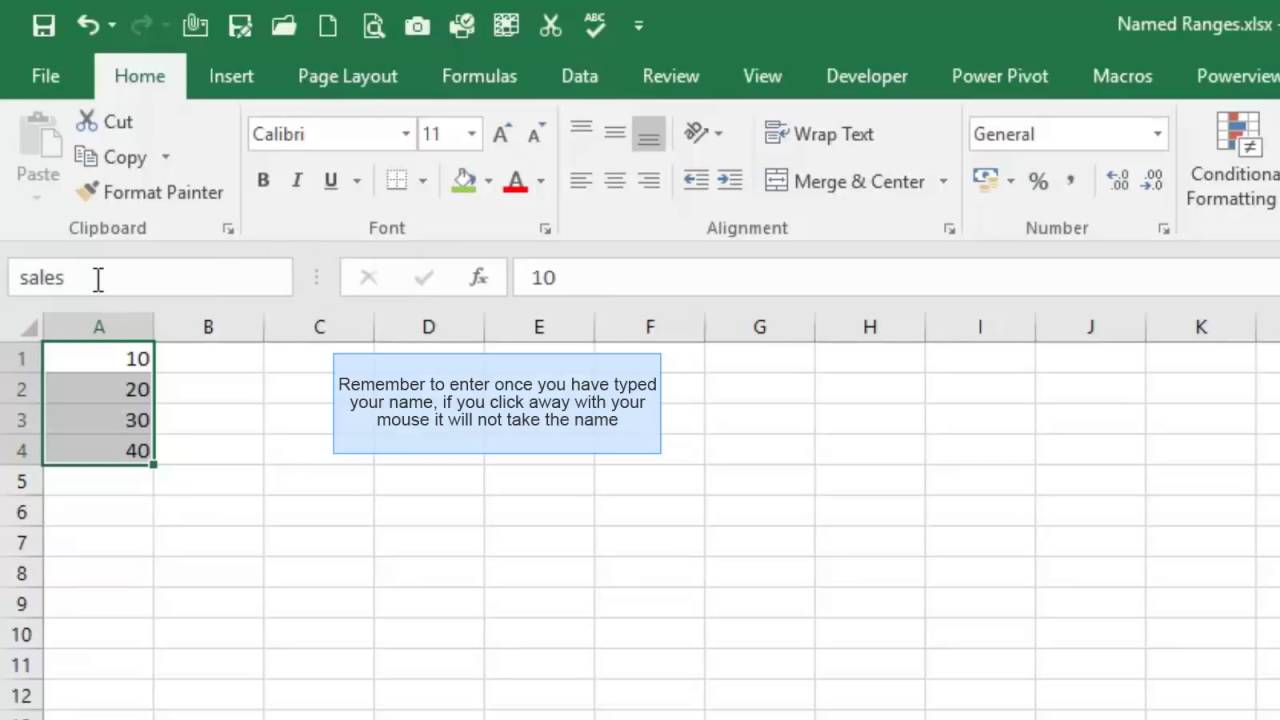Click the red Font Color swatch

[x=516, y=181]
